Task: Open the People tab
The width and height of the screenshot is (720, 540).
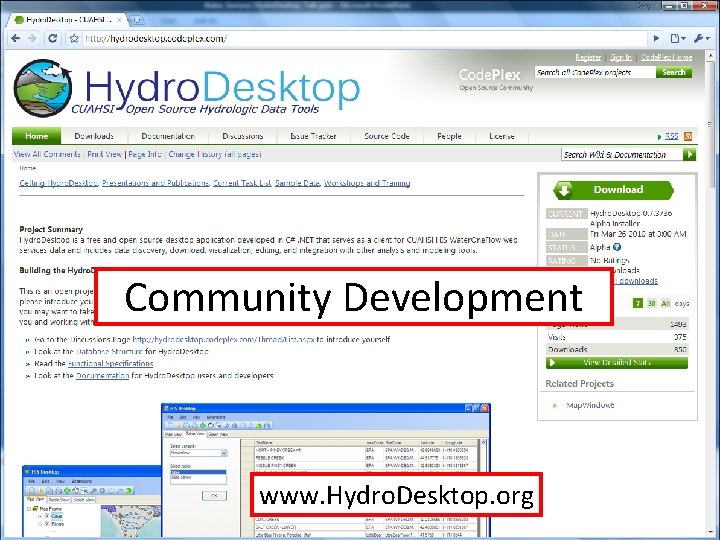Action: tap(449, 136)
